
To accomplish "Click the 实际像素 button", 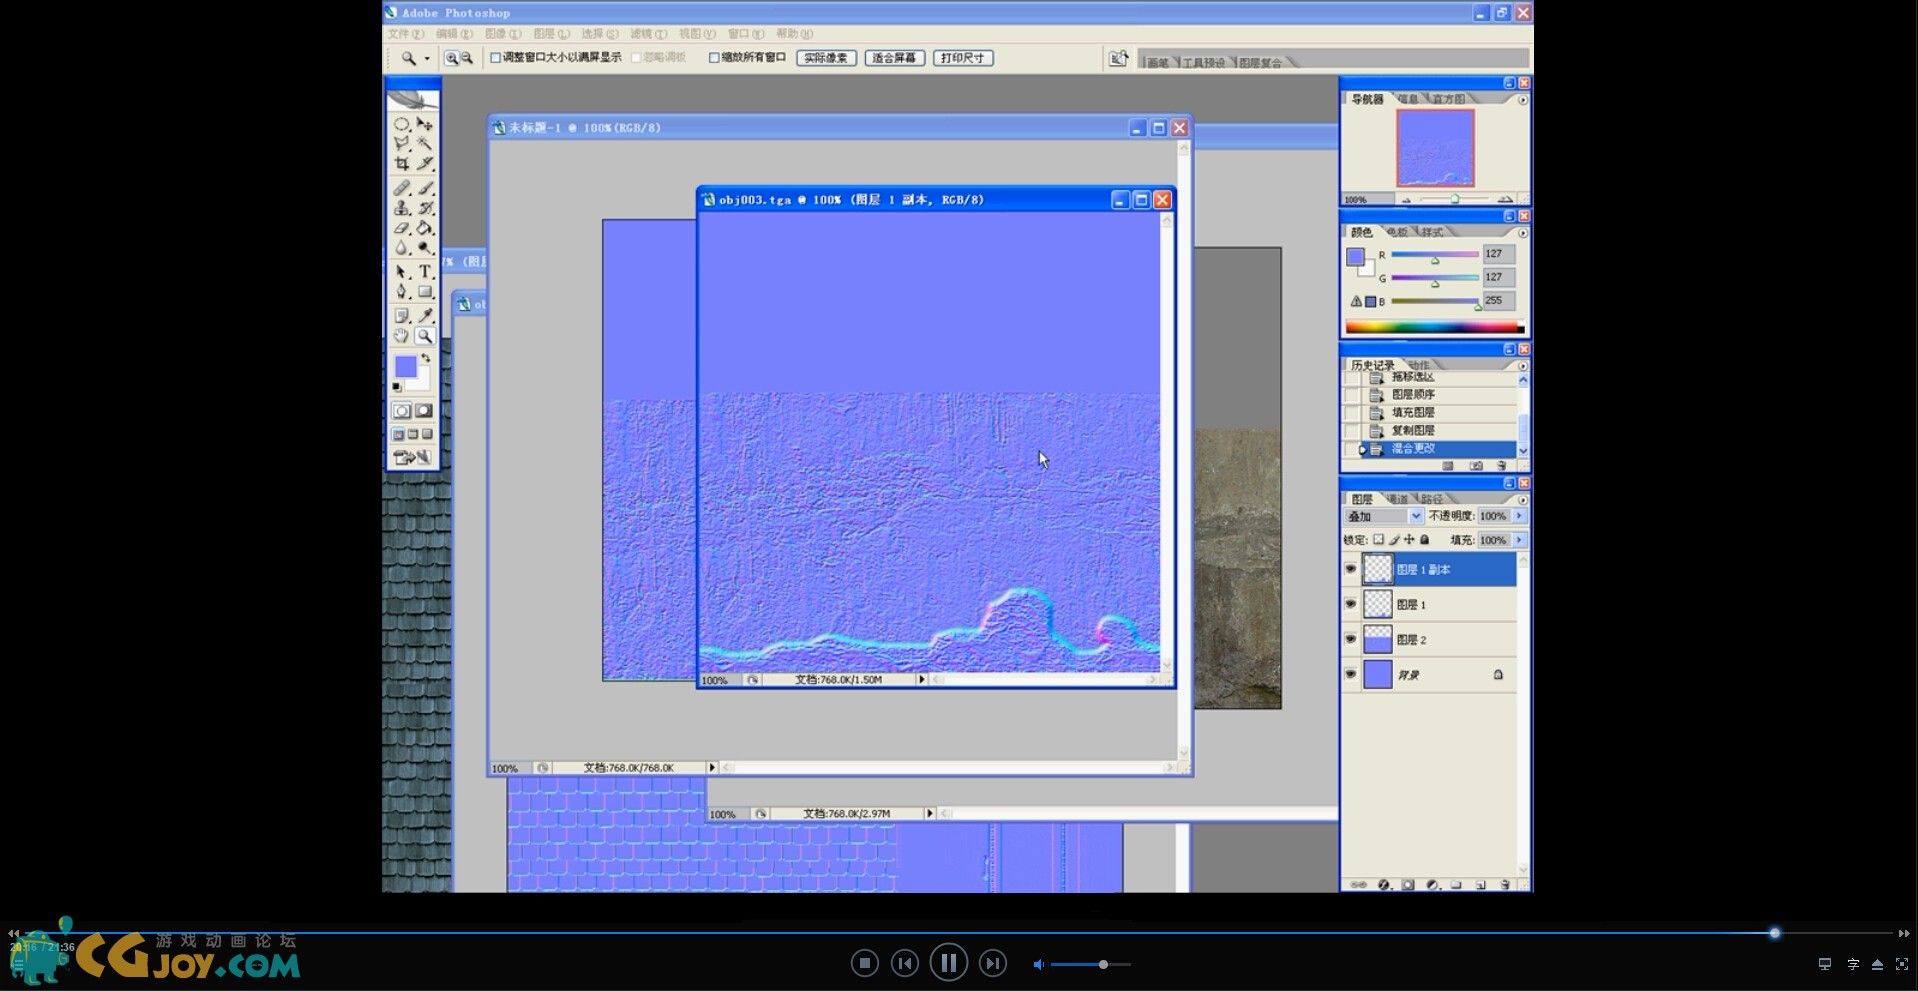I will (826, 58).
